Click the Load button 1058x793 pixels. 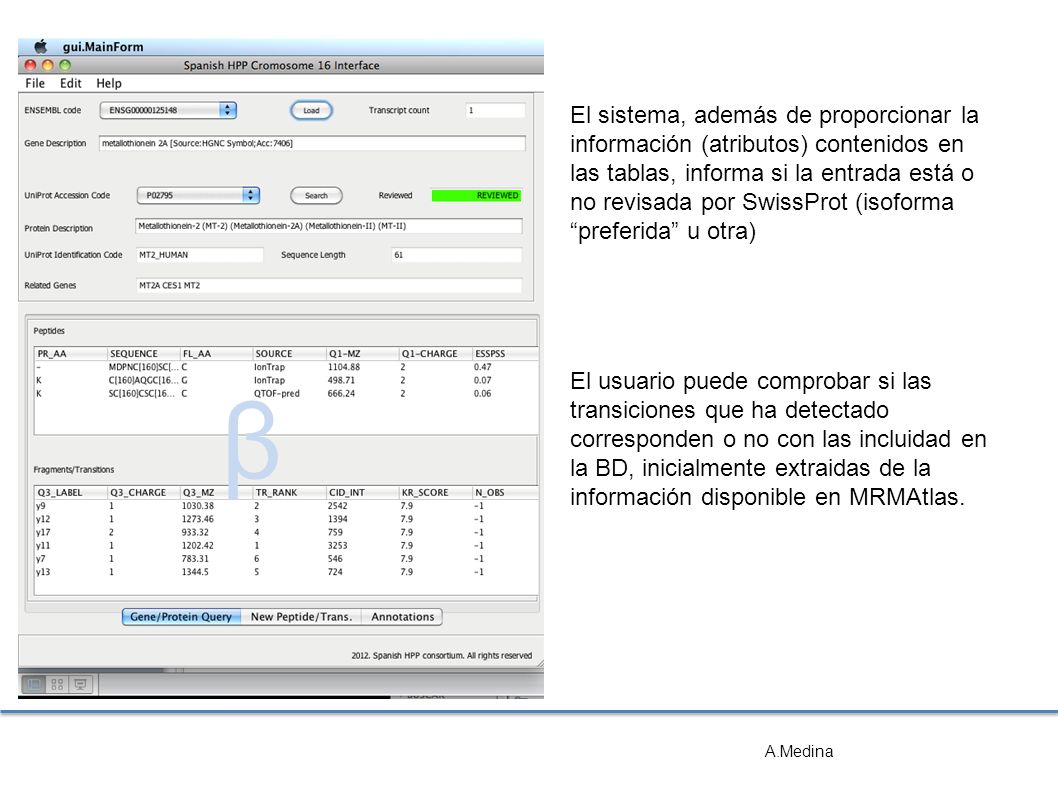point(311,110)
